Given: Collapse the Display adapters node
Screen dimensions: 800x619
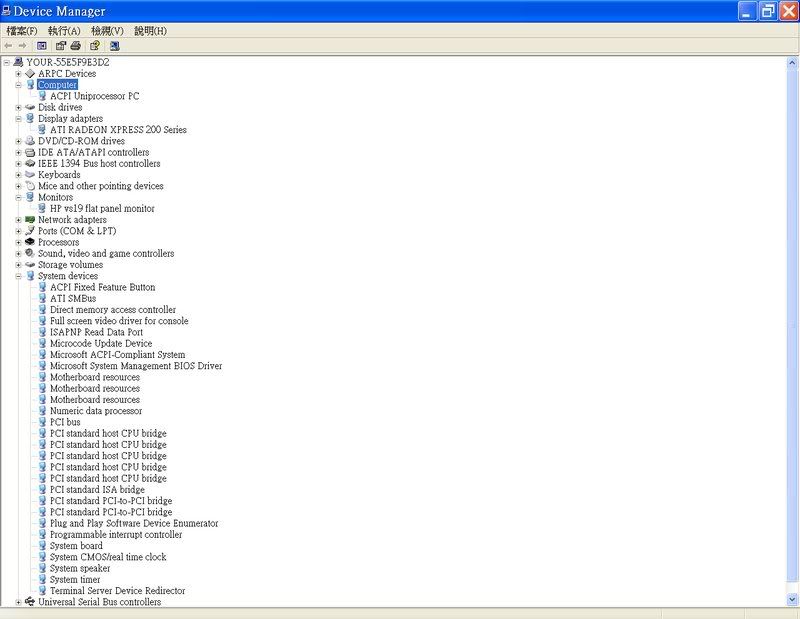Looking at the screenshot, I should (18, 119).
